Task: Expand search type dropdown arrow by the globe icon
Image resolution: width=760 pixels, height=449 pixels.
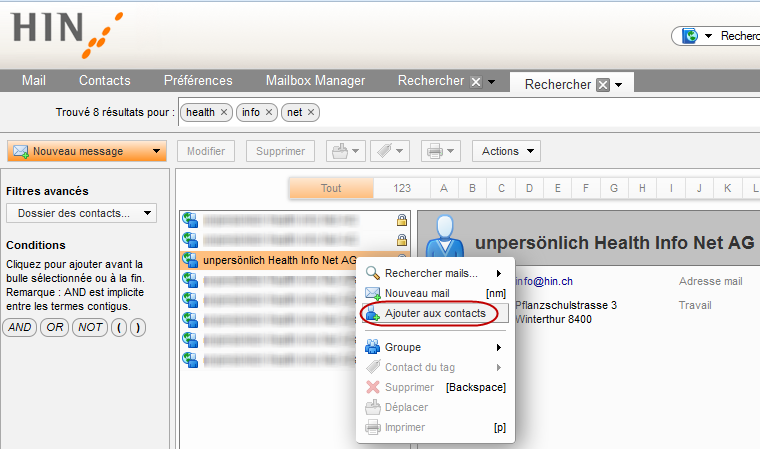Action: [708, 36]
